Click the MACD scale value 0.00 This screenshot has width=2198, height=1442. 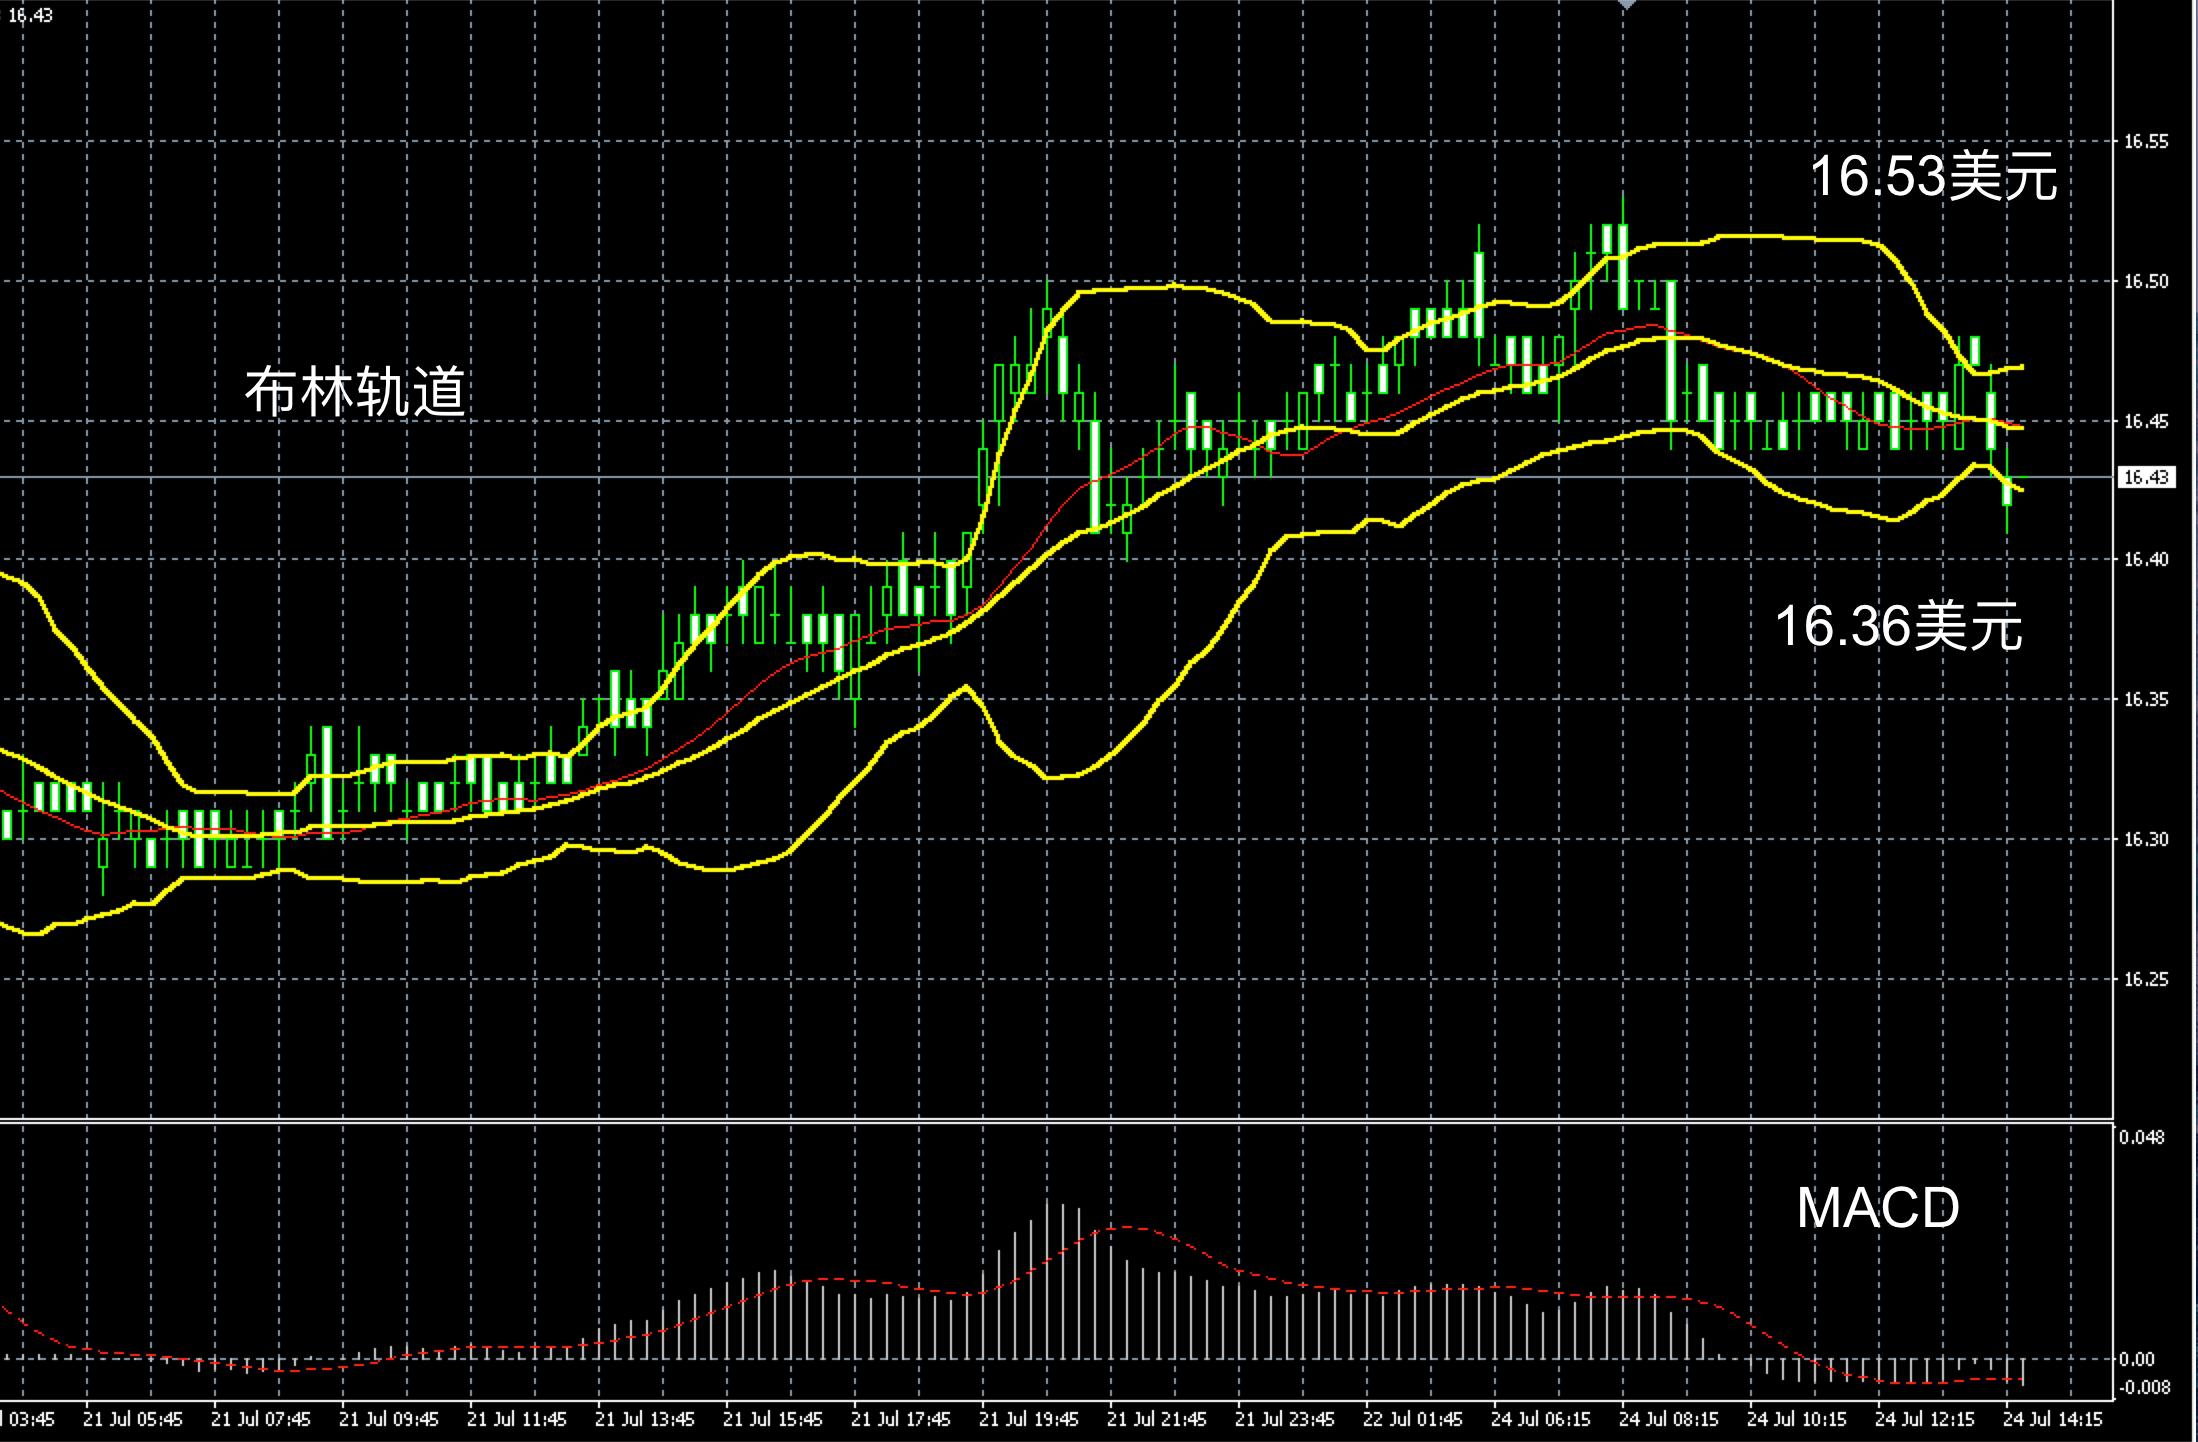coord(2137,1360)
